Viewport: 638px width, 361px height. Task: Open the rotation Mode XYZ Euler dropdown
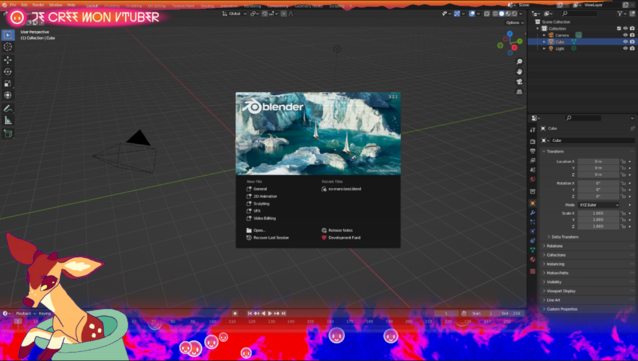pos(599,205)
